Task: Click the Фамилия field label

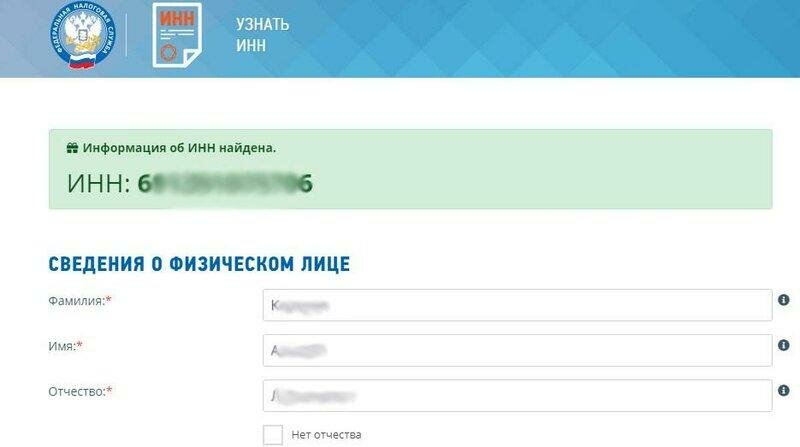Action: tap(80, 301)
